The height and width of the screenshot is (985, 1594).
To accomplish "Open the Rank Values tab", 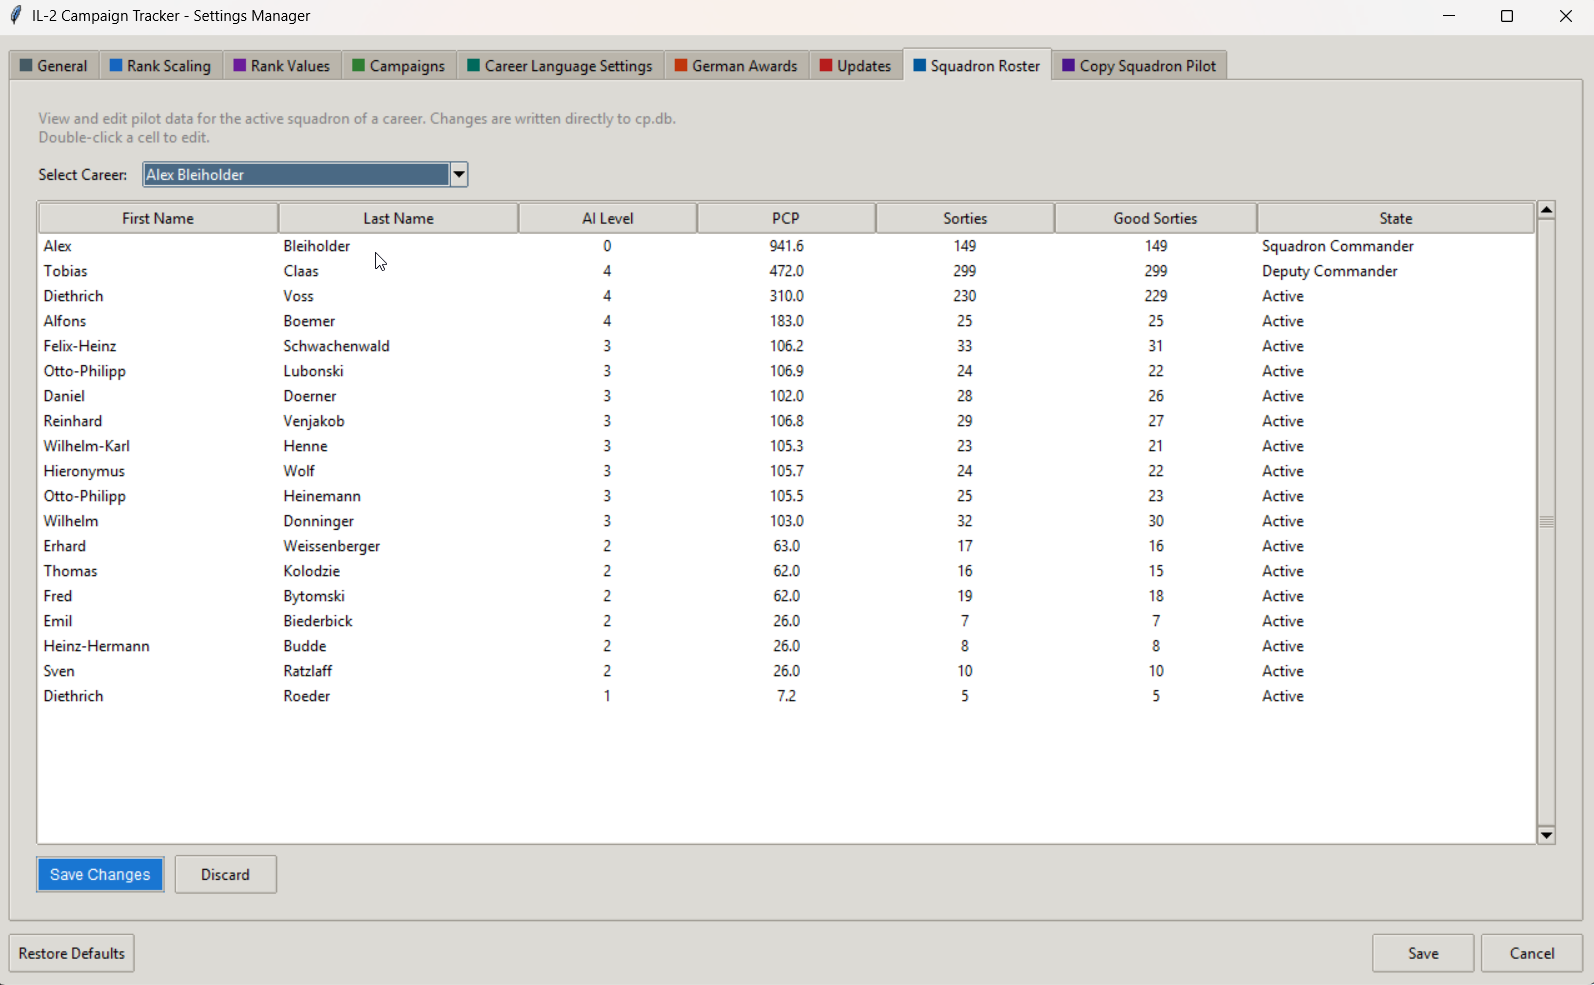I will 282,66.
